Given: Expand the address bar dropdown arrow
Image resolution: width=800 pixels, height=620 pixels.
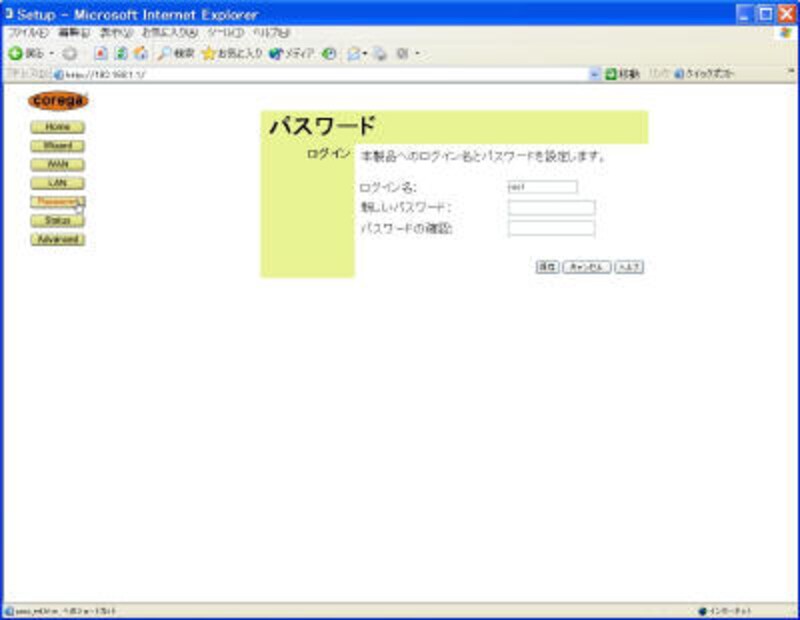Looking at the screenshot, I should (x=595, y=74).
